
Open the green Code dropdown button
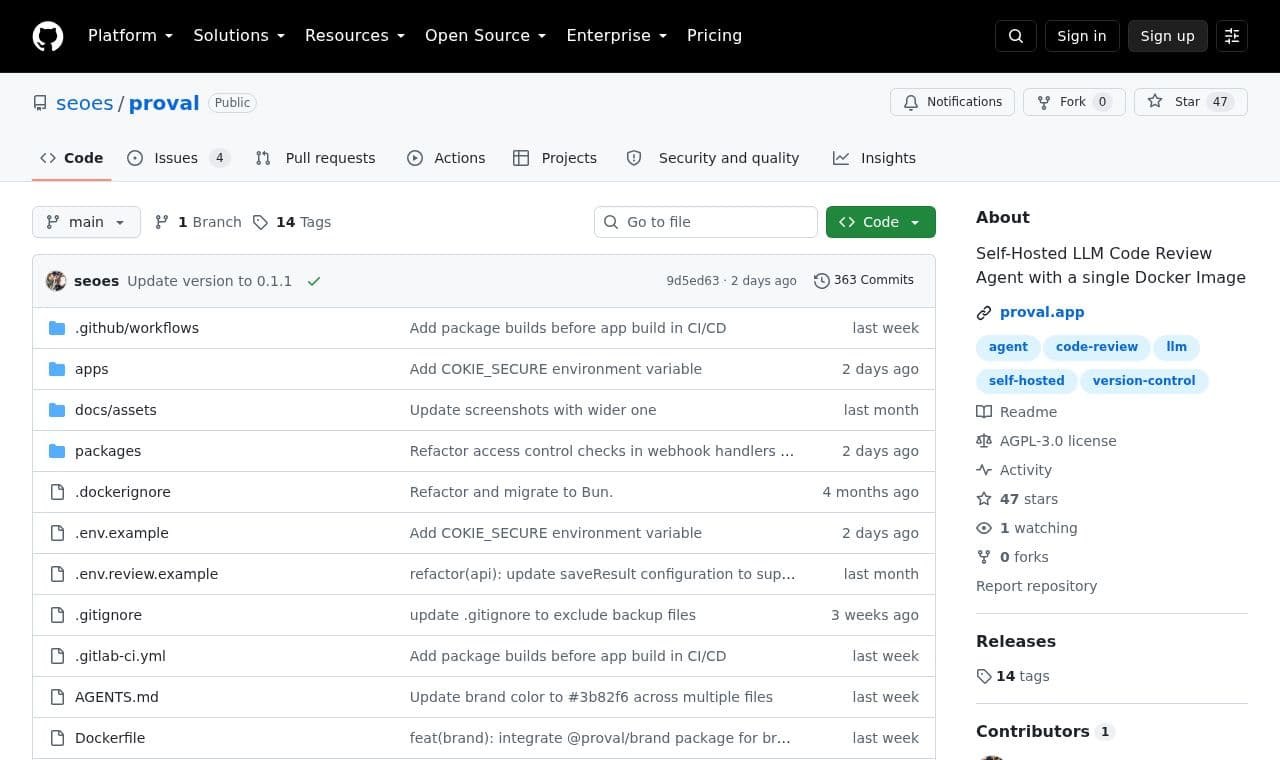880,222
